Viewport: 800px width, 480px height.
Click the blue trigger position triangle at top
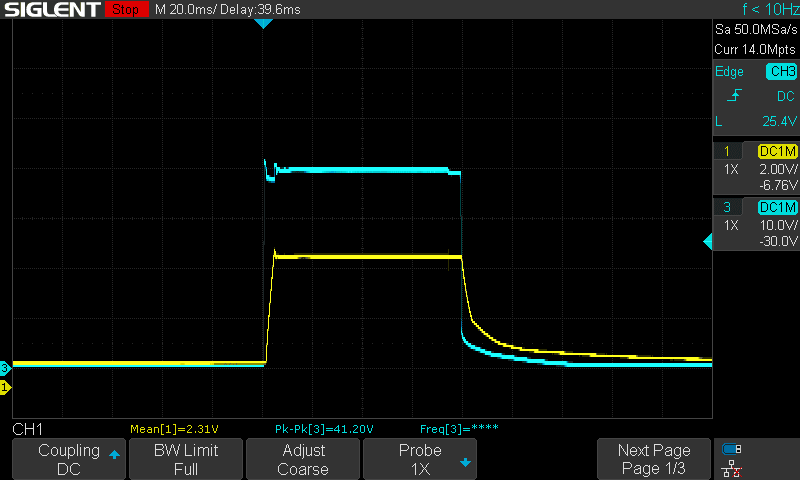pyautogui.click(x=263, y=23)
